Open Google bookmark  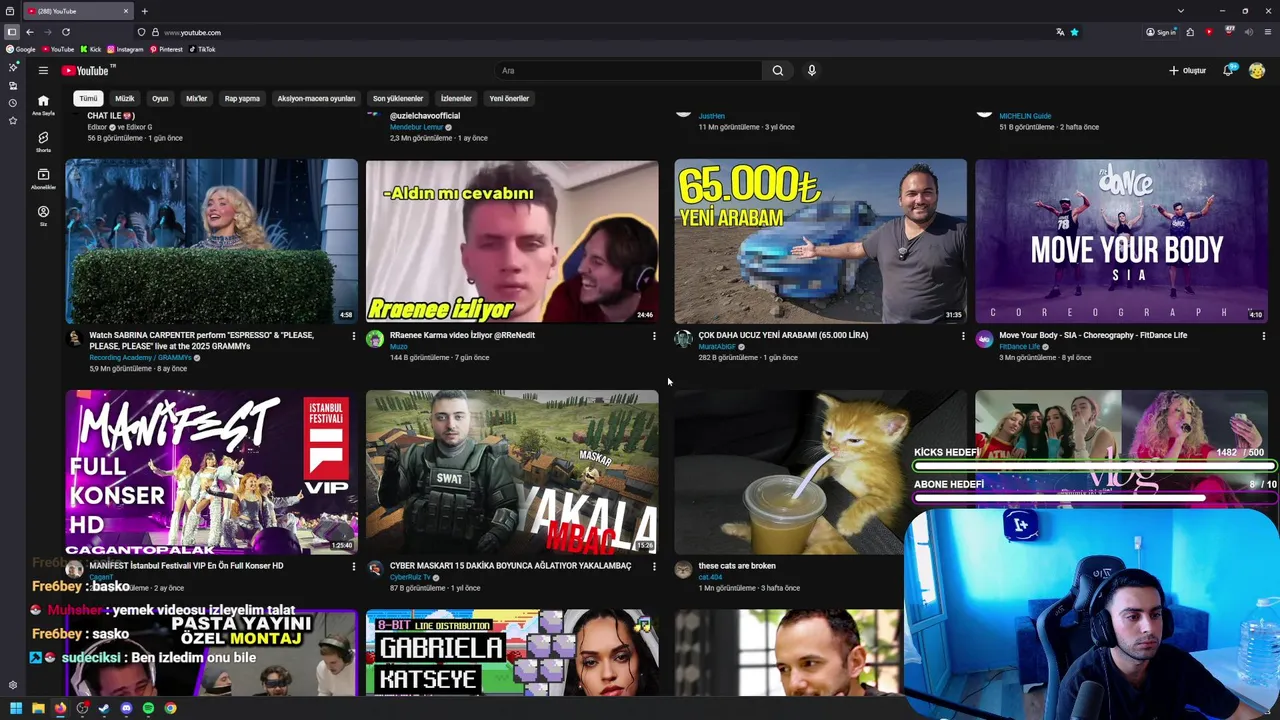coord(21,49)
